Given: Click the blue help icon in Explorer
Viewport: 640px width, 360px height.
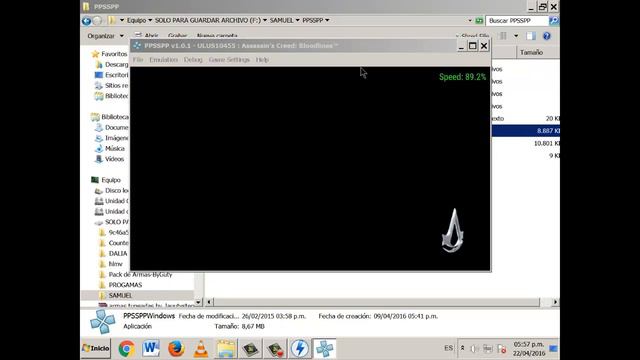Looking at the screenshot, I should click(547, 36).
